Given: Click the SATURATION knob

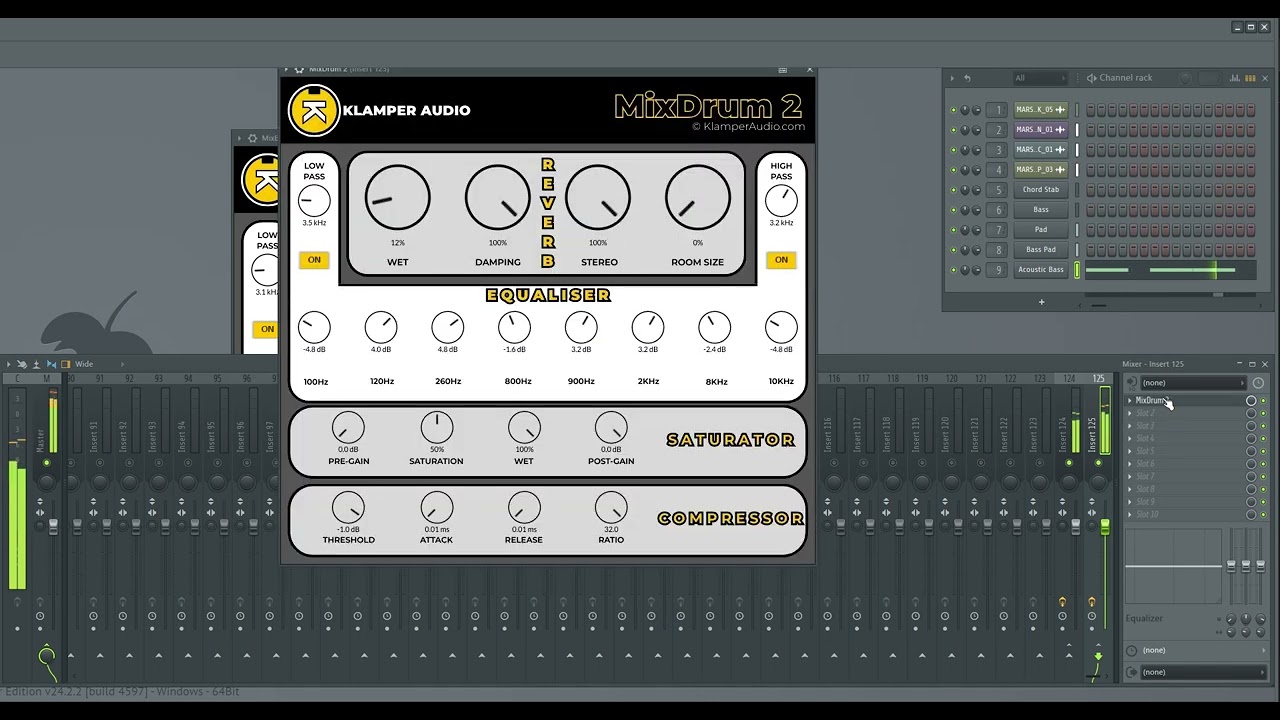Looking at the screenshot, I should (436, 428).
